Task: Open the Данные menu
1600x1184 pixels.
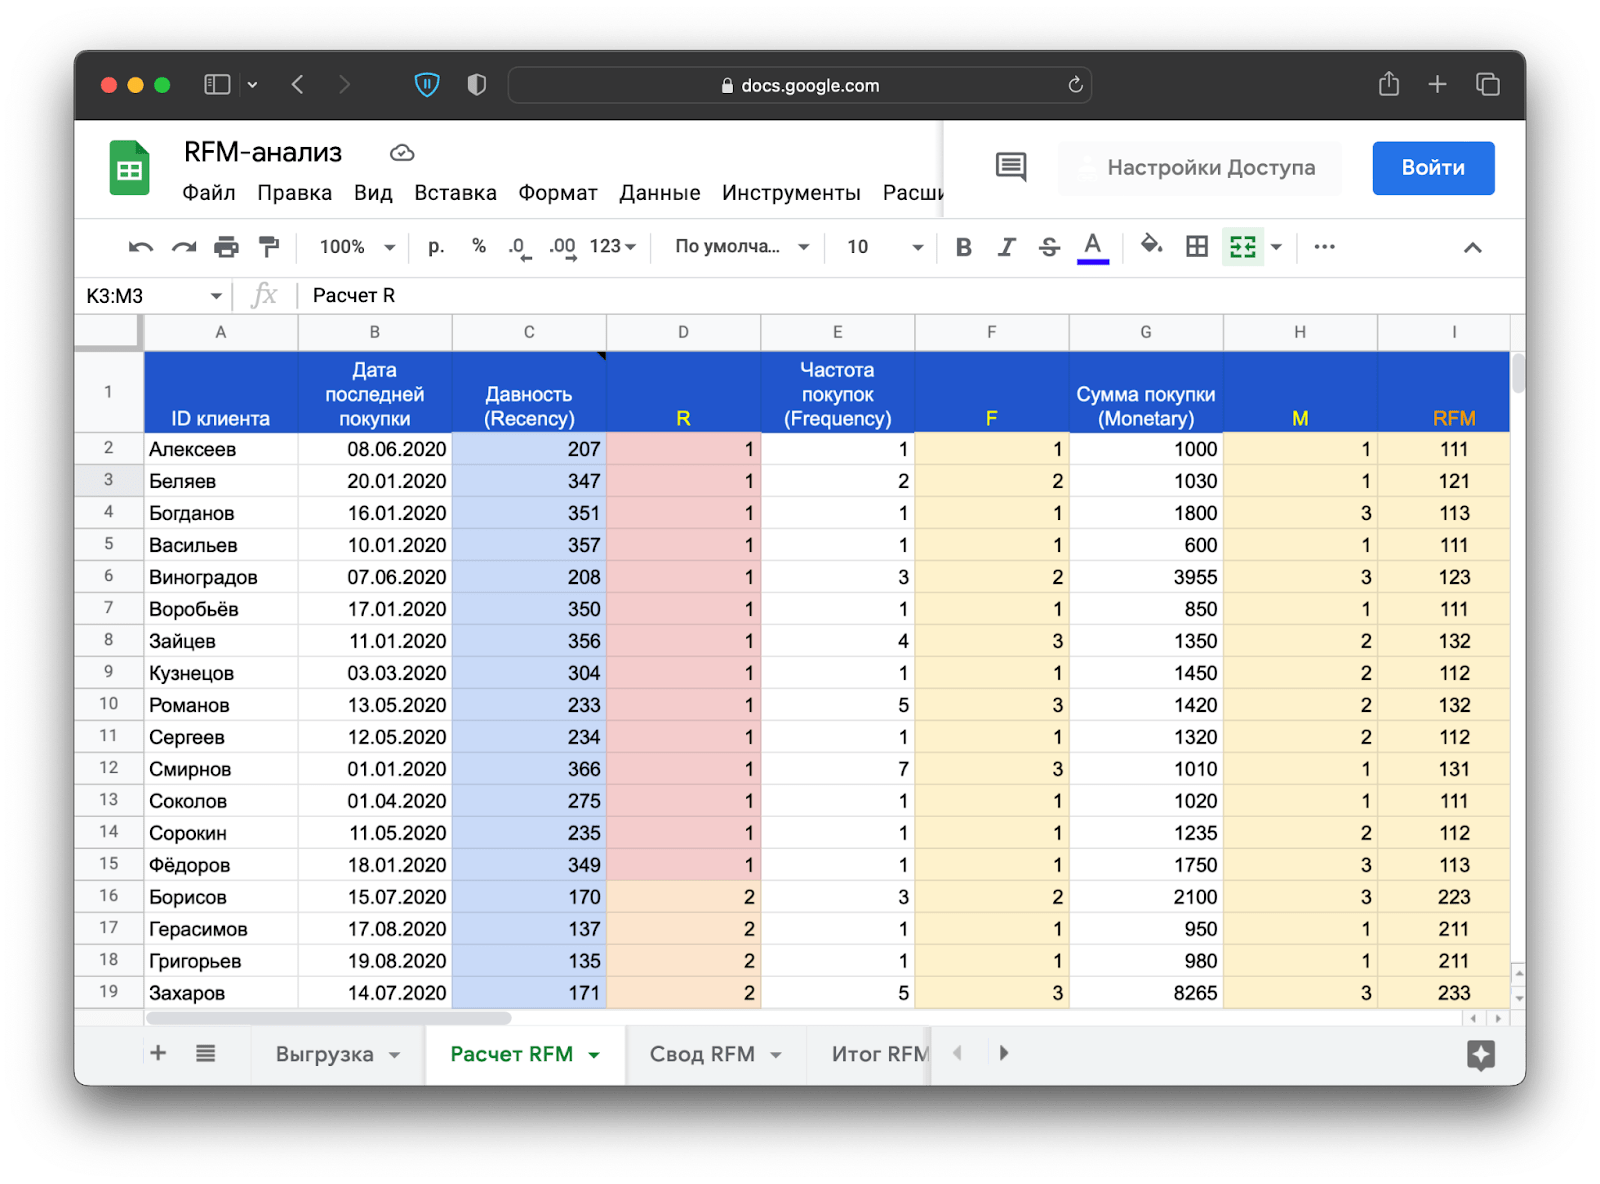Action: coord(659,193)
